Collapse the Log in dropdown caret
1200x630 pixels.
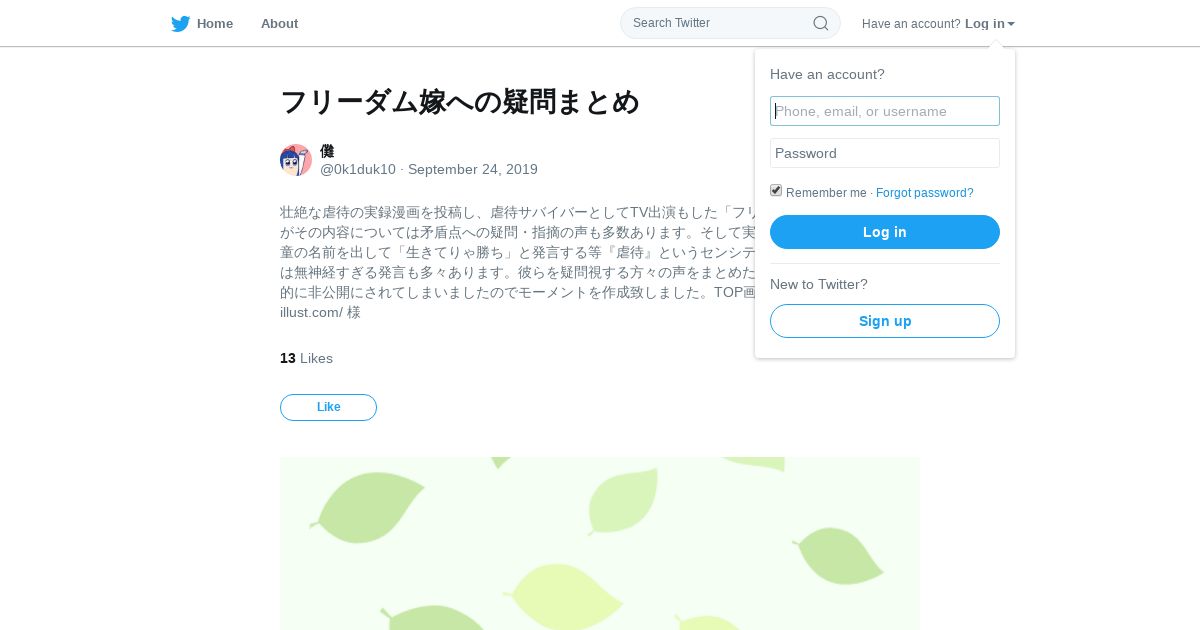tap(1011, 24)
